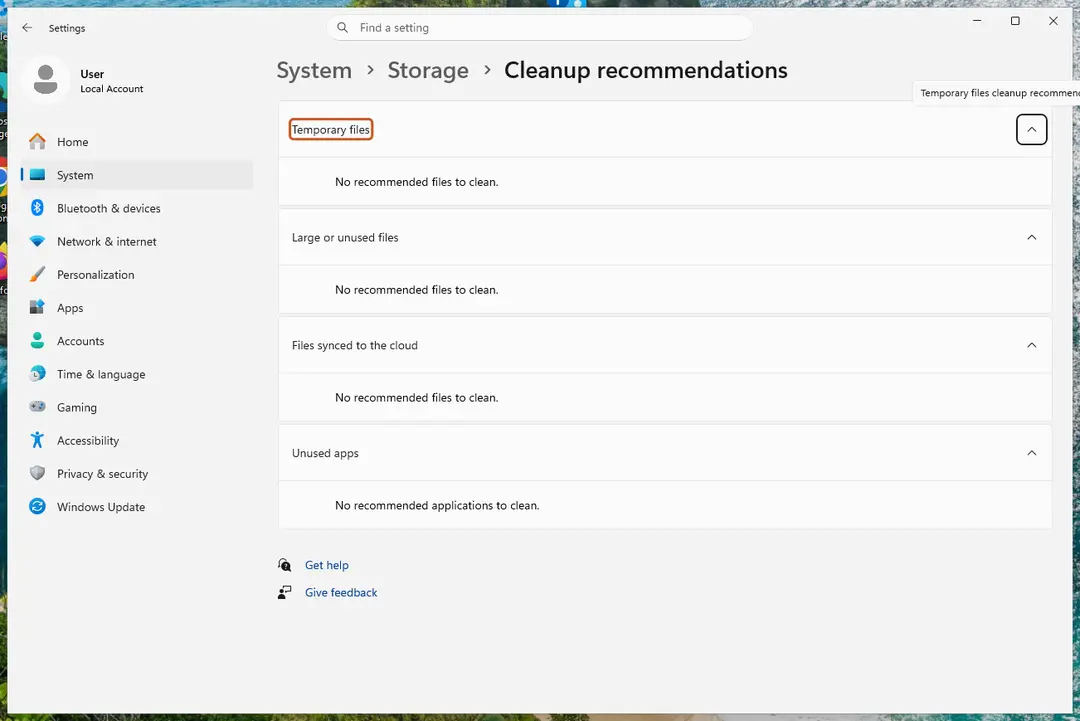Open the Get help link
1080x721 pixels.
tap(326, 565)
